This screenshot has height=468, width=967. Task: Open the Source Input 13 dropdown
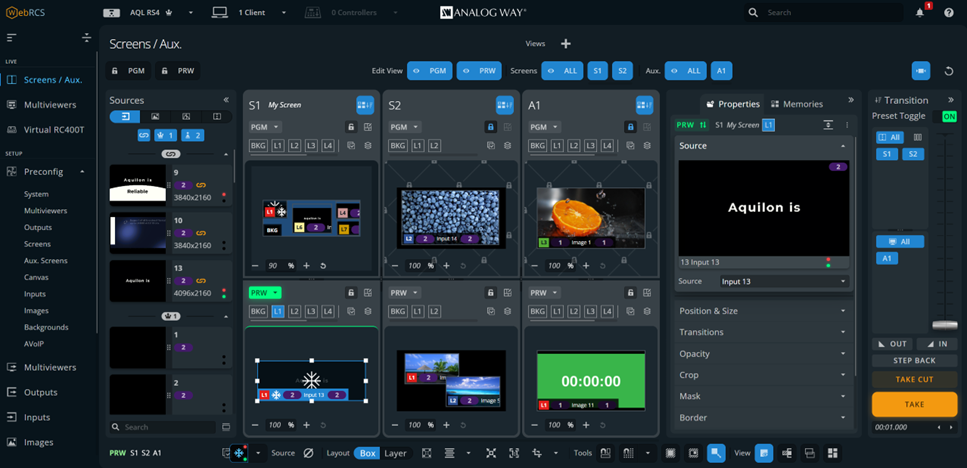pyautogui.click(x=783, y=282)
